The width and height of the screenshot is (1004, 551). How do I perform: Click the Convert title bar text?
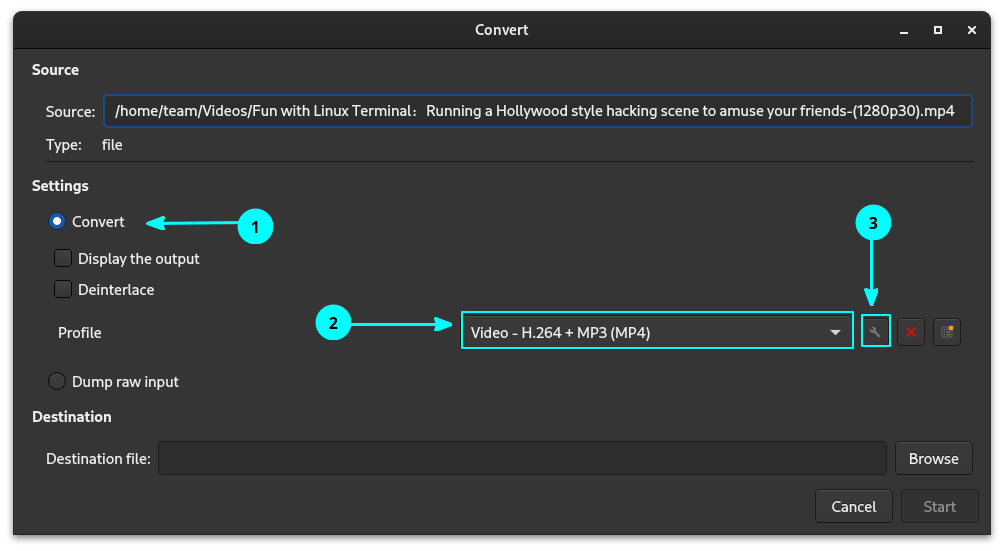[x=502, y=30]
